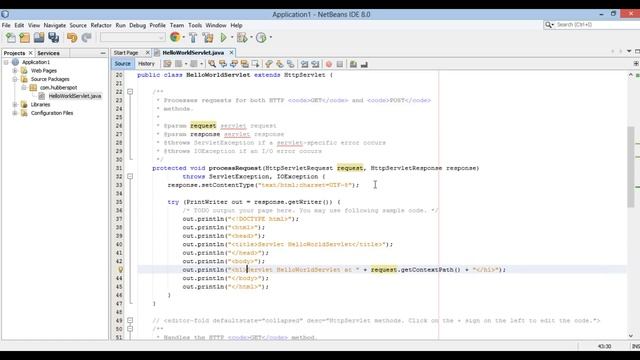Close the Start Page tab
This screenshot has height=360, width=640.
[x=148, y=53]
